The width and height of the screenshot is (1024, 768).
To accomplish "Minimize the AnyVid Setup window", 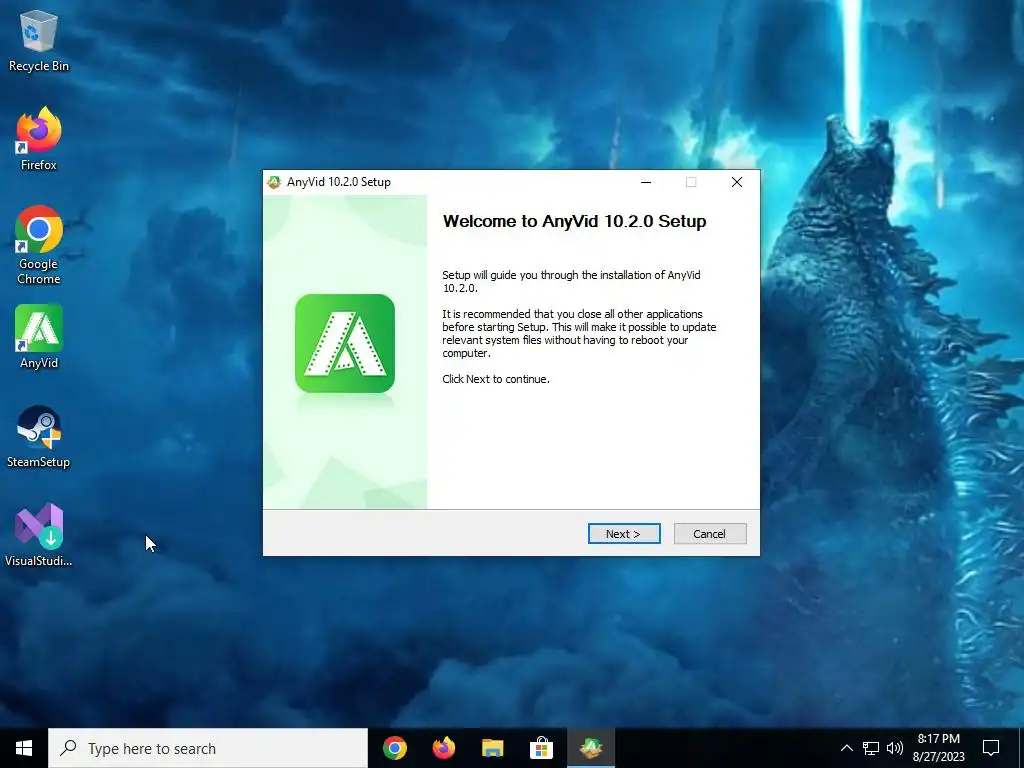I will pyautogui.click(x=646, y=182).
